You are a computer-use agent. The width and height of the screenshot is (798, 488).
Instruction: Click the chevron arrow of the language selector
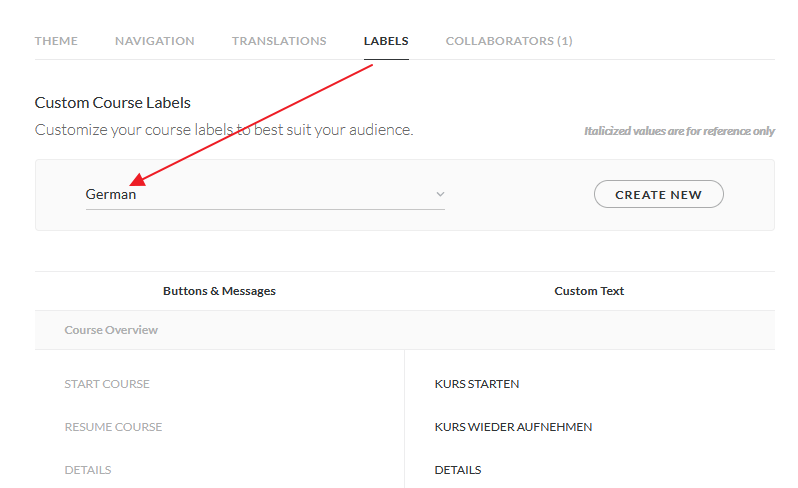(440, 195)
